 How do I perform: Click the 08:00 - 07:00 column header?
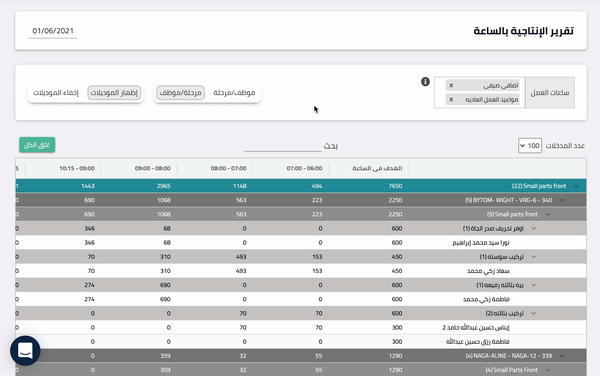tap(228, 168)
